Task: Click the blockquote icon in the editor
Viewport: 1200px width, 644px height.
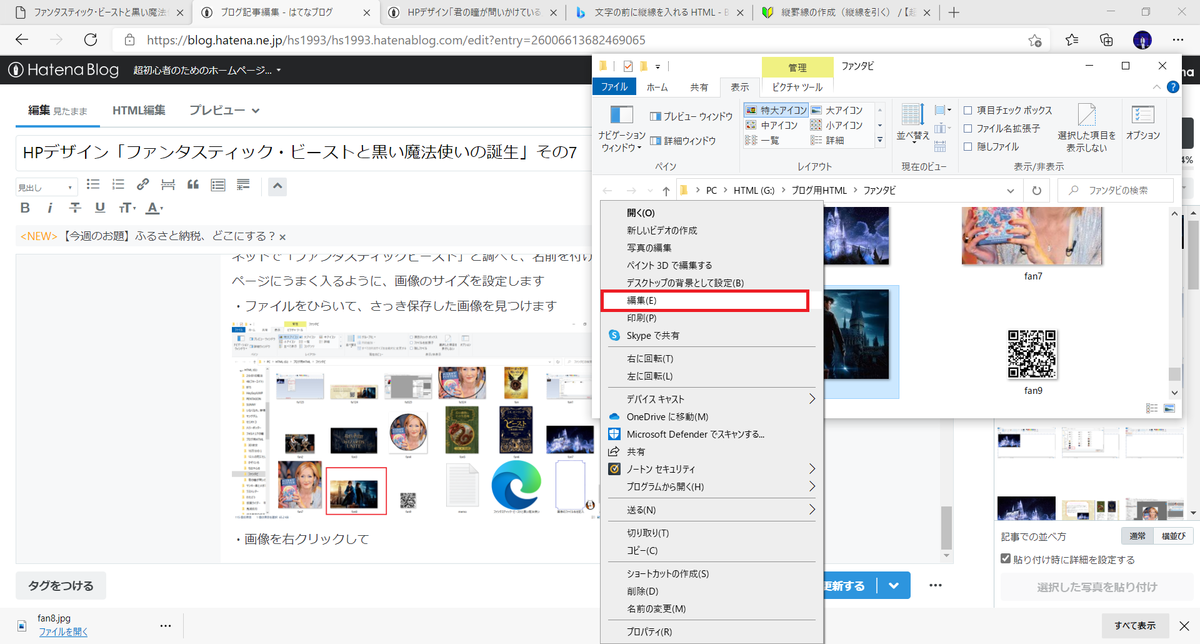Action: click(193, 184)
